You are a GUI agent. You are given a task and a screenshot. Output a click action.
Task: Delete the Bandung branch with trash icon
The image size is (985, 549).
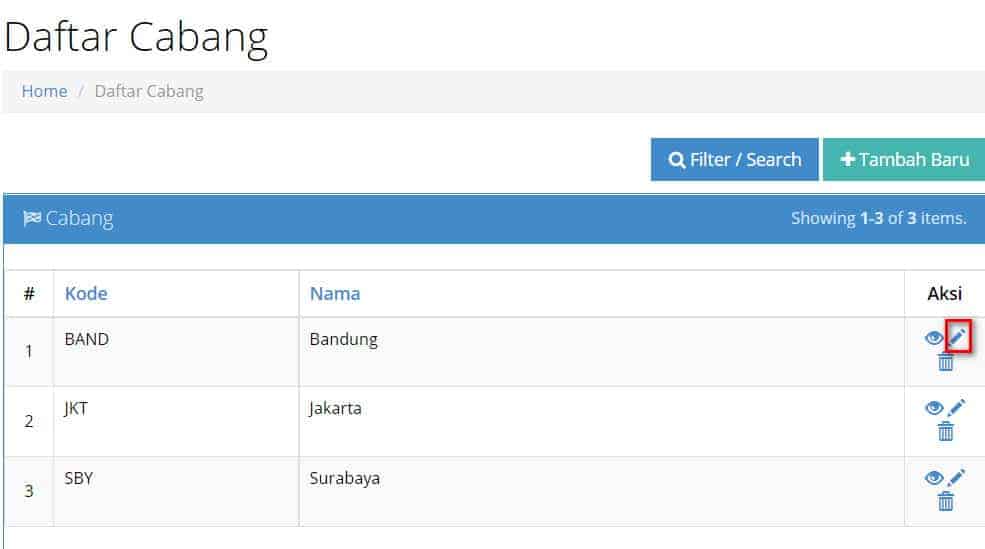(x=945, y=362)
